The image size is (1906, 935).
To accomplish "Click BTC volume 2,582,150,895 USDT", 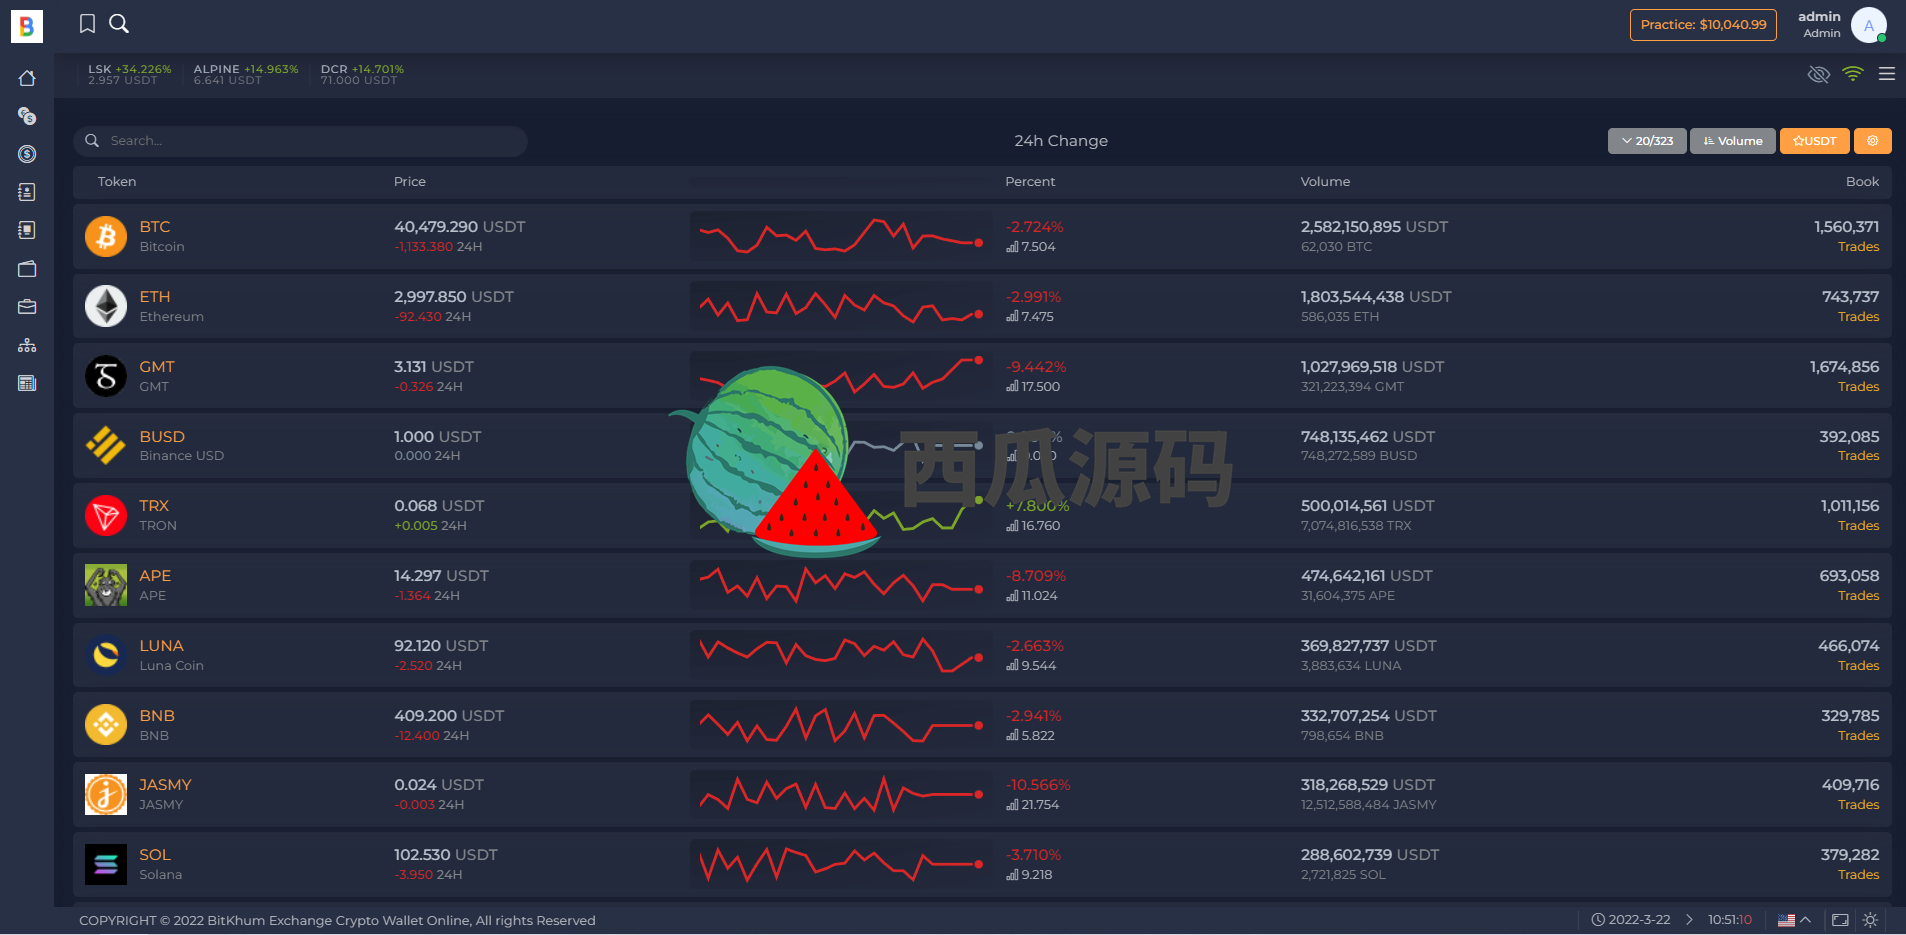I will tap(1374, 227).
